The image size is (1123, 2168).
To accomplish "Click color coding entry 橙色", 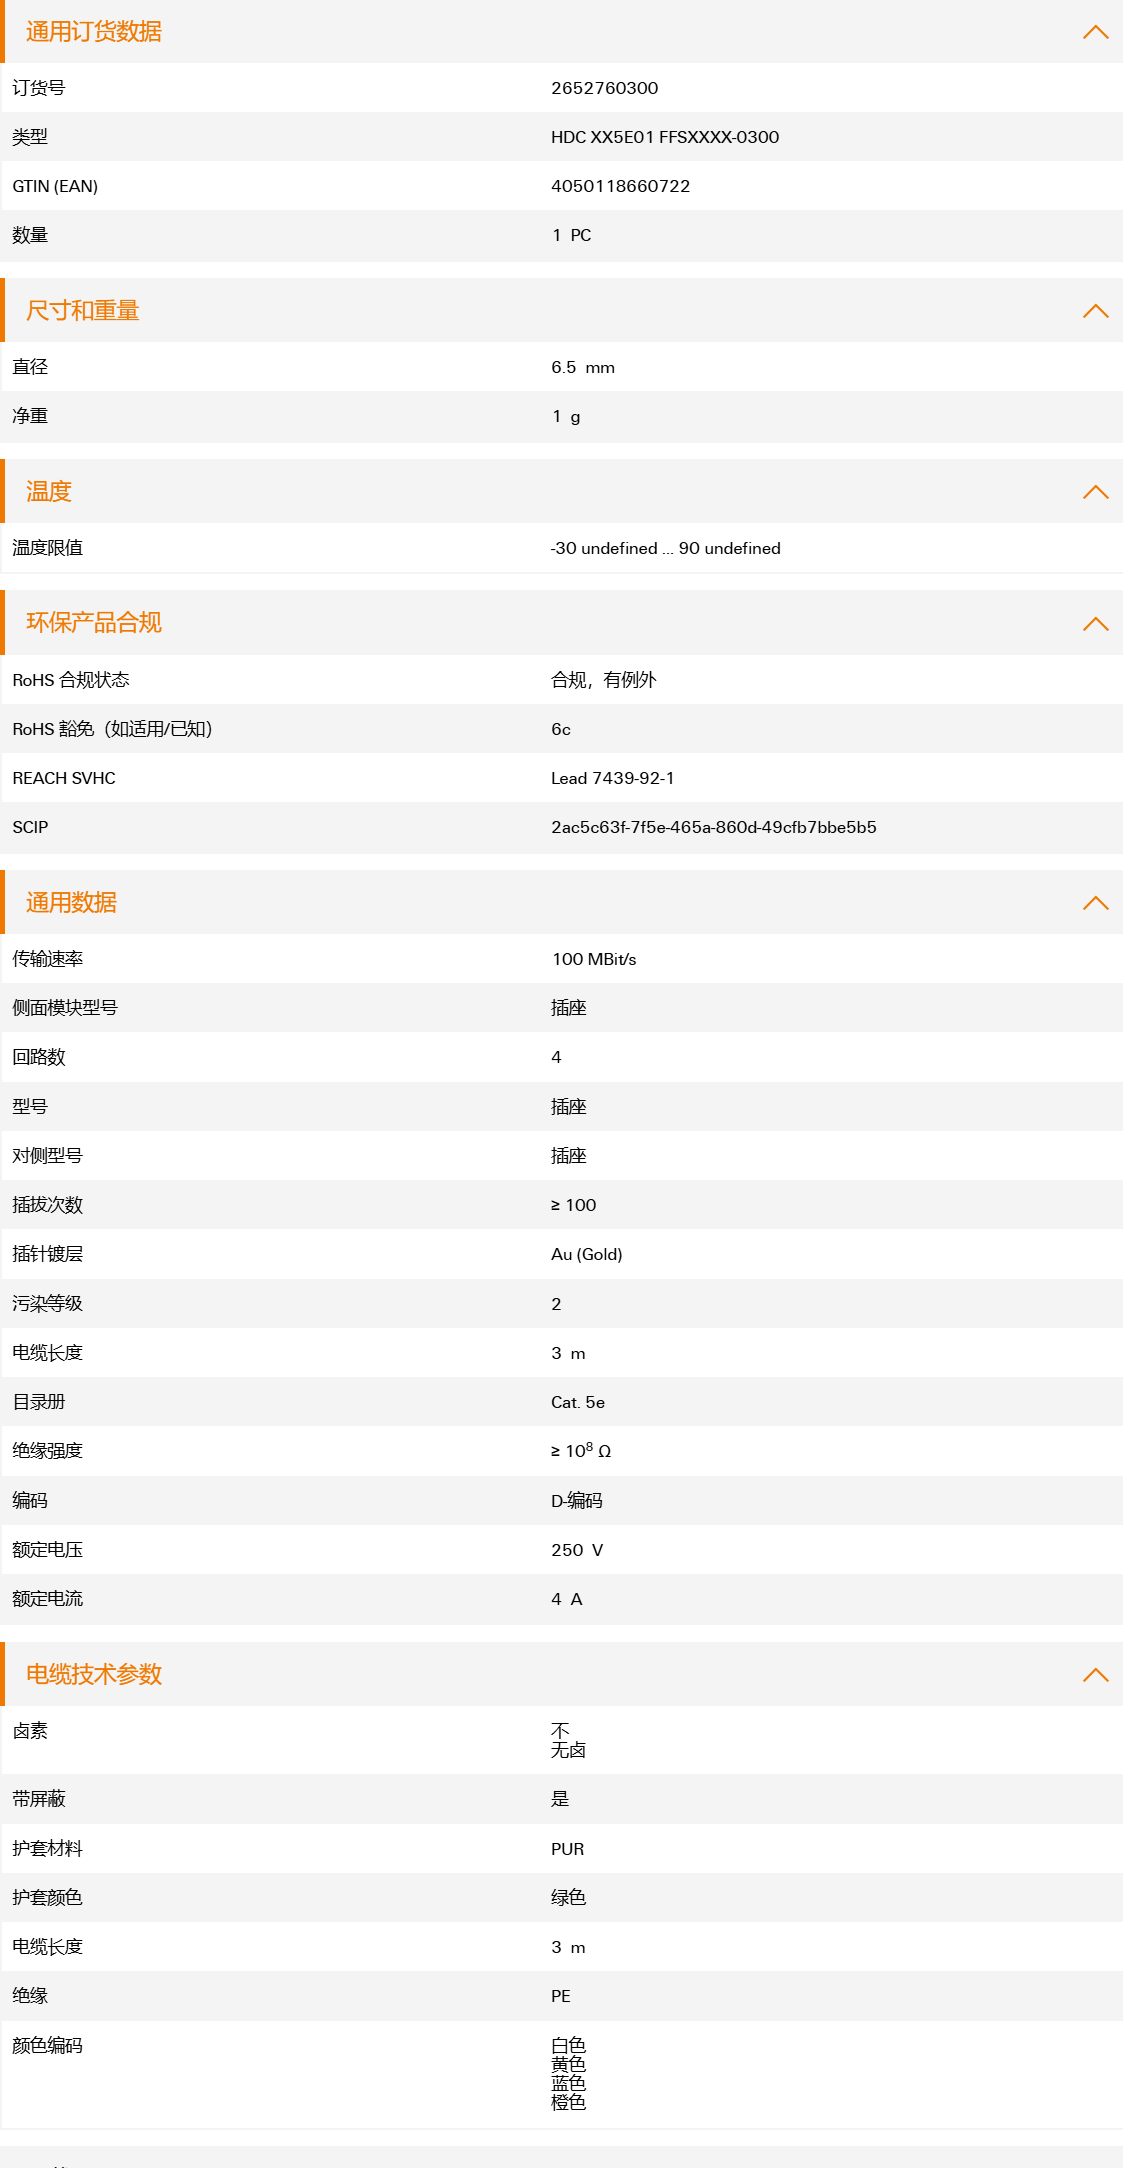I will tap(569, 2102).
